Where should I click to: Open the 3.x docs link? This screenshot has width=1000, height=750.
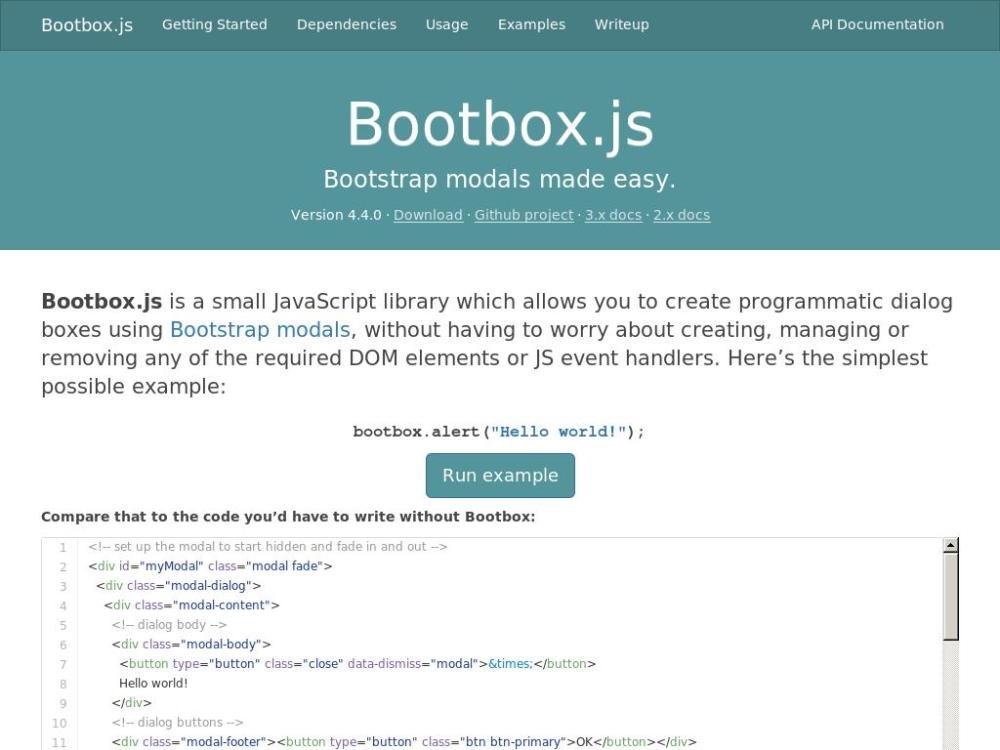point(613,215)
